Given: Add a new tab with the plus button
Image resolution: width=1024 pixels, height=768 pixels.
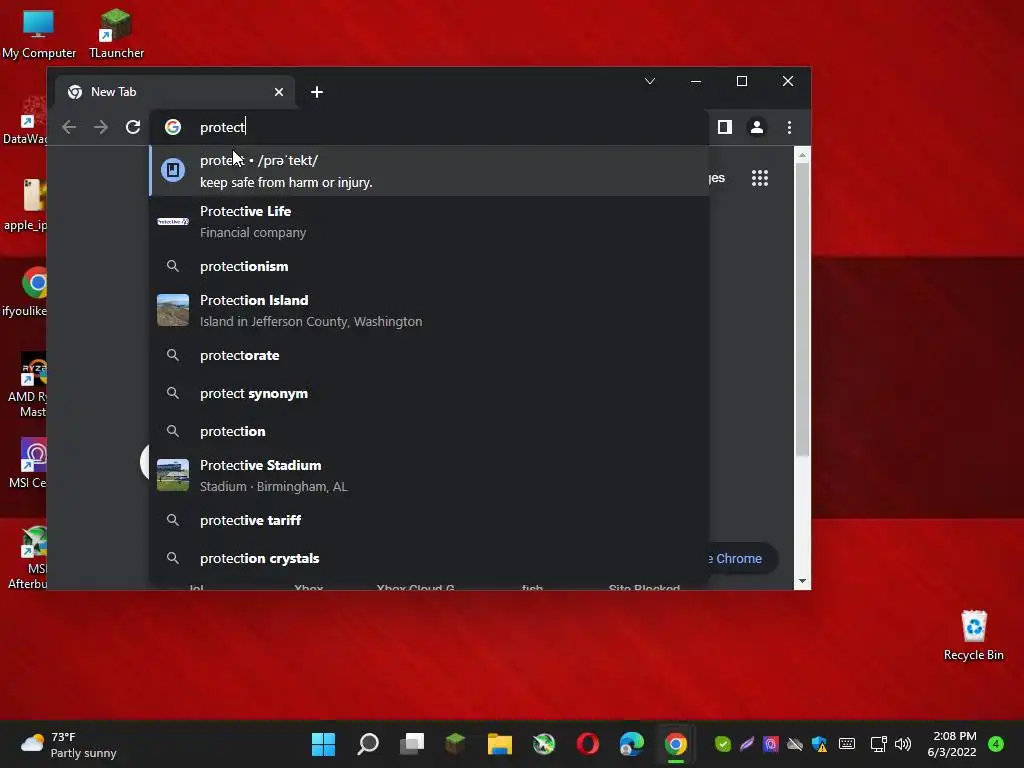Looking at the screenshot, I should (x=317, y=92).
